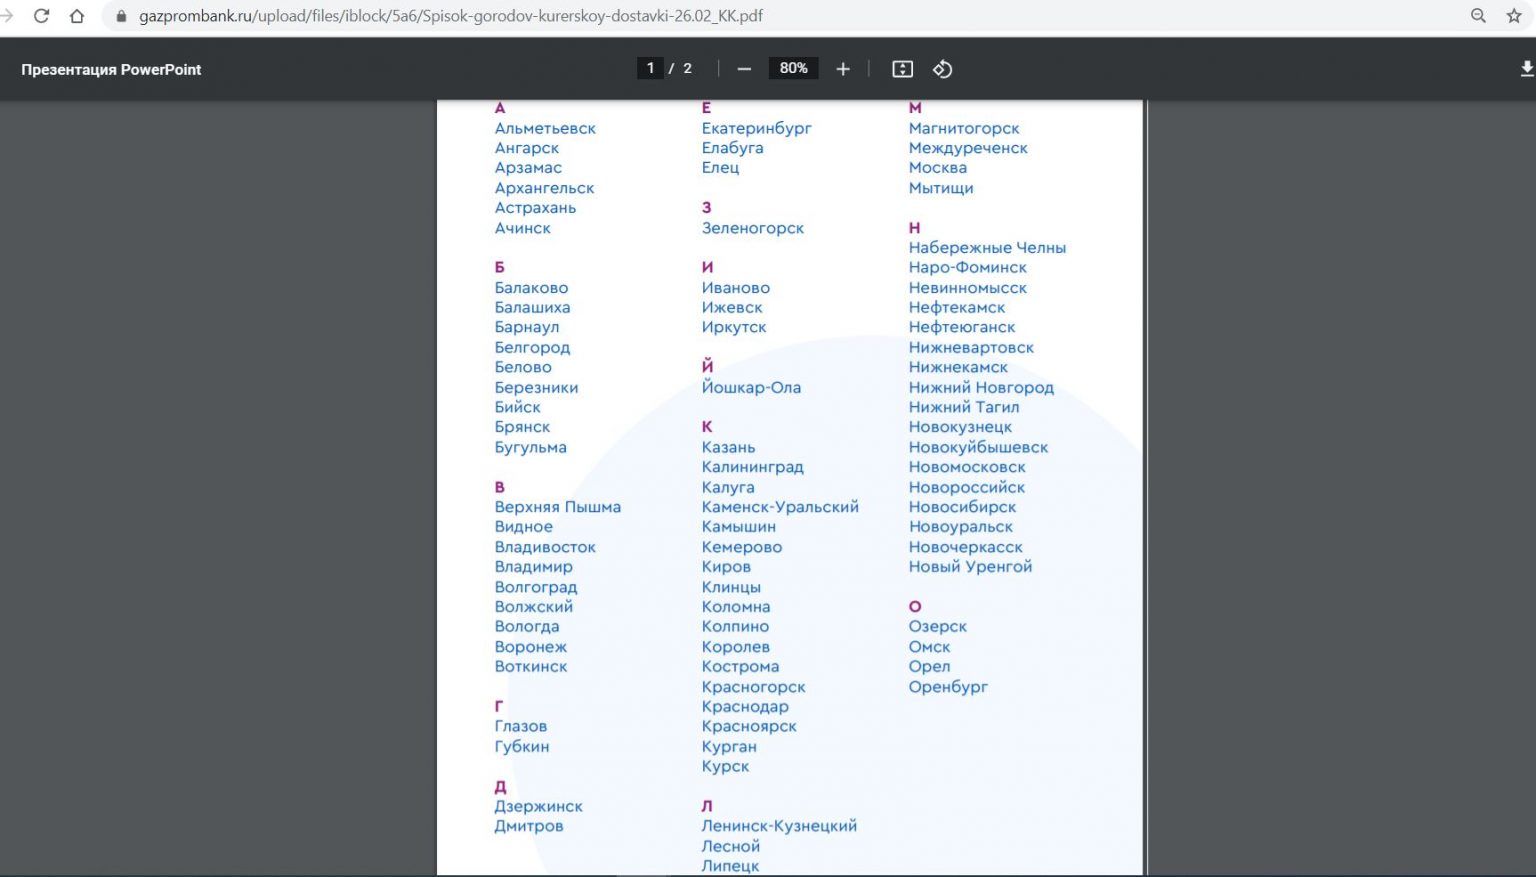The image size is (1536, 877).
Task: Click the city Брянск
Action: tap(522, 427)
